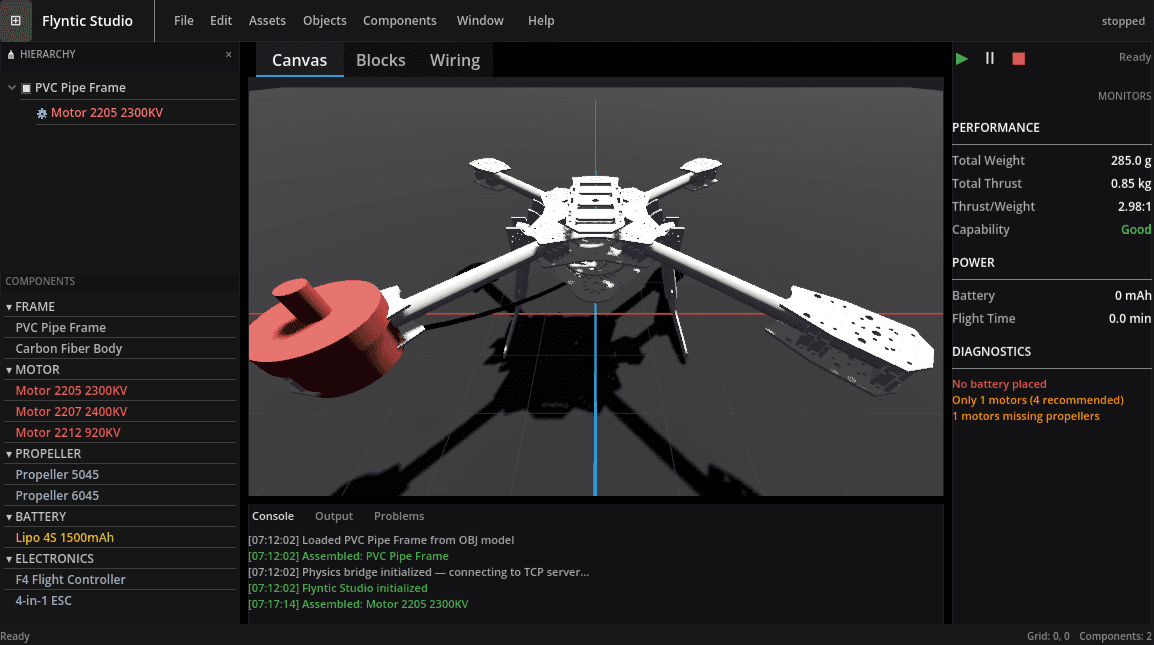Click the gear icon beside Motor 2205 2300KV

click(x=42, y=113)
